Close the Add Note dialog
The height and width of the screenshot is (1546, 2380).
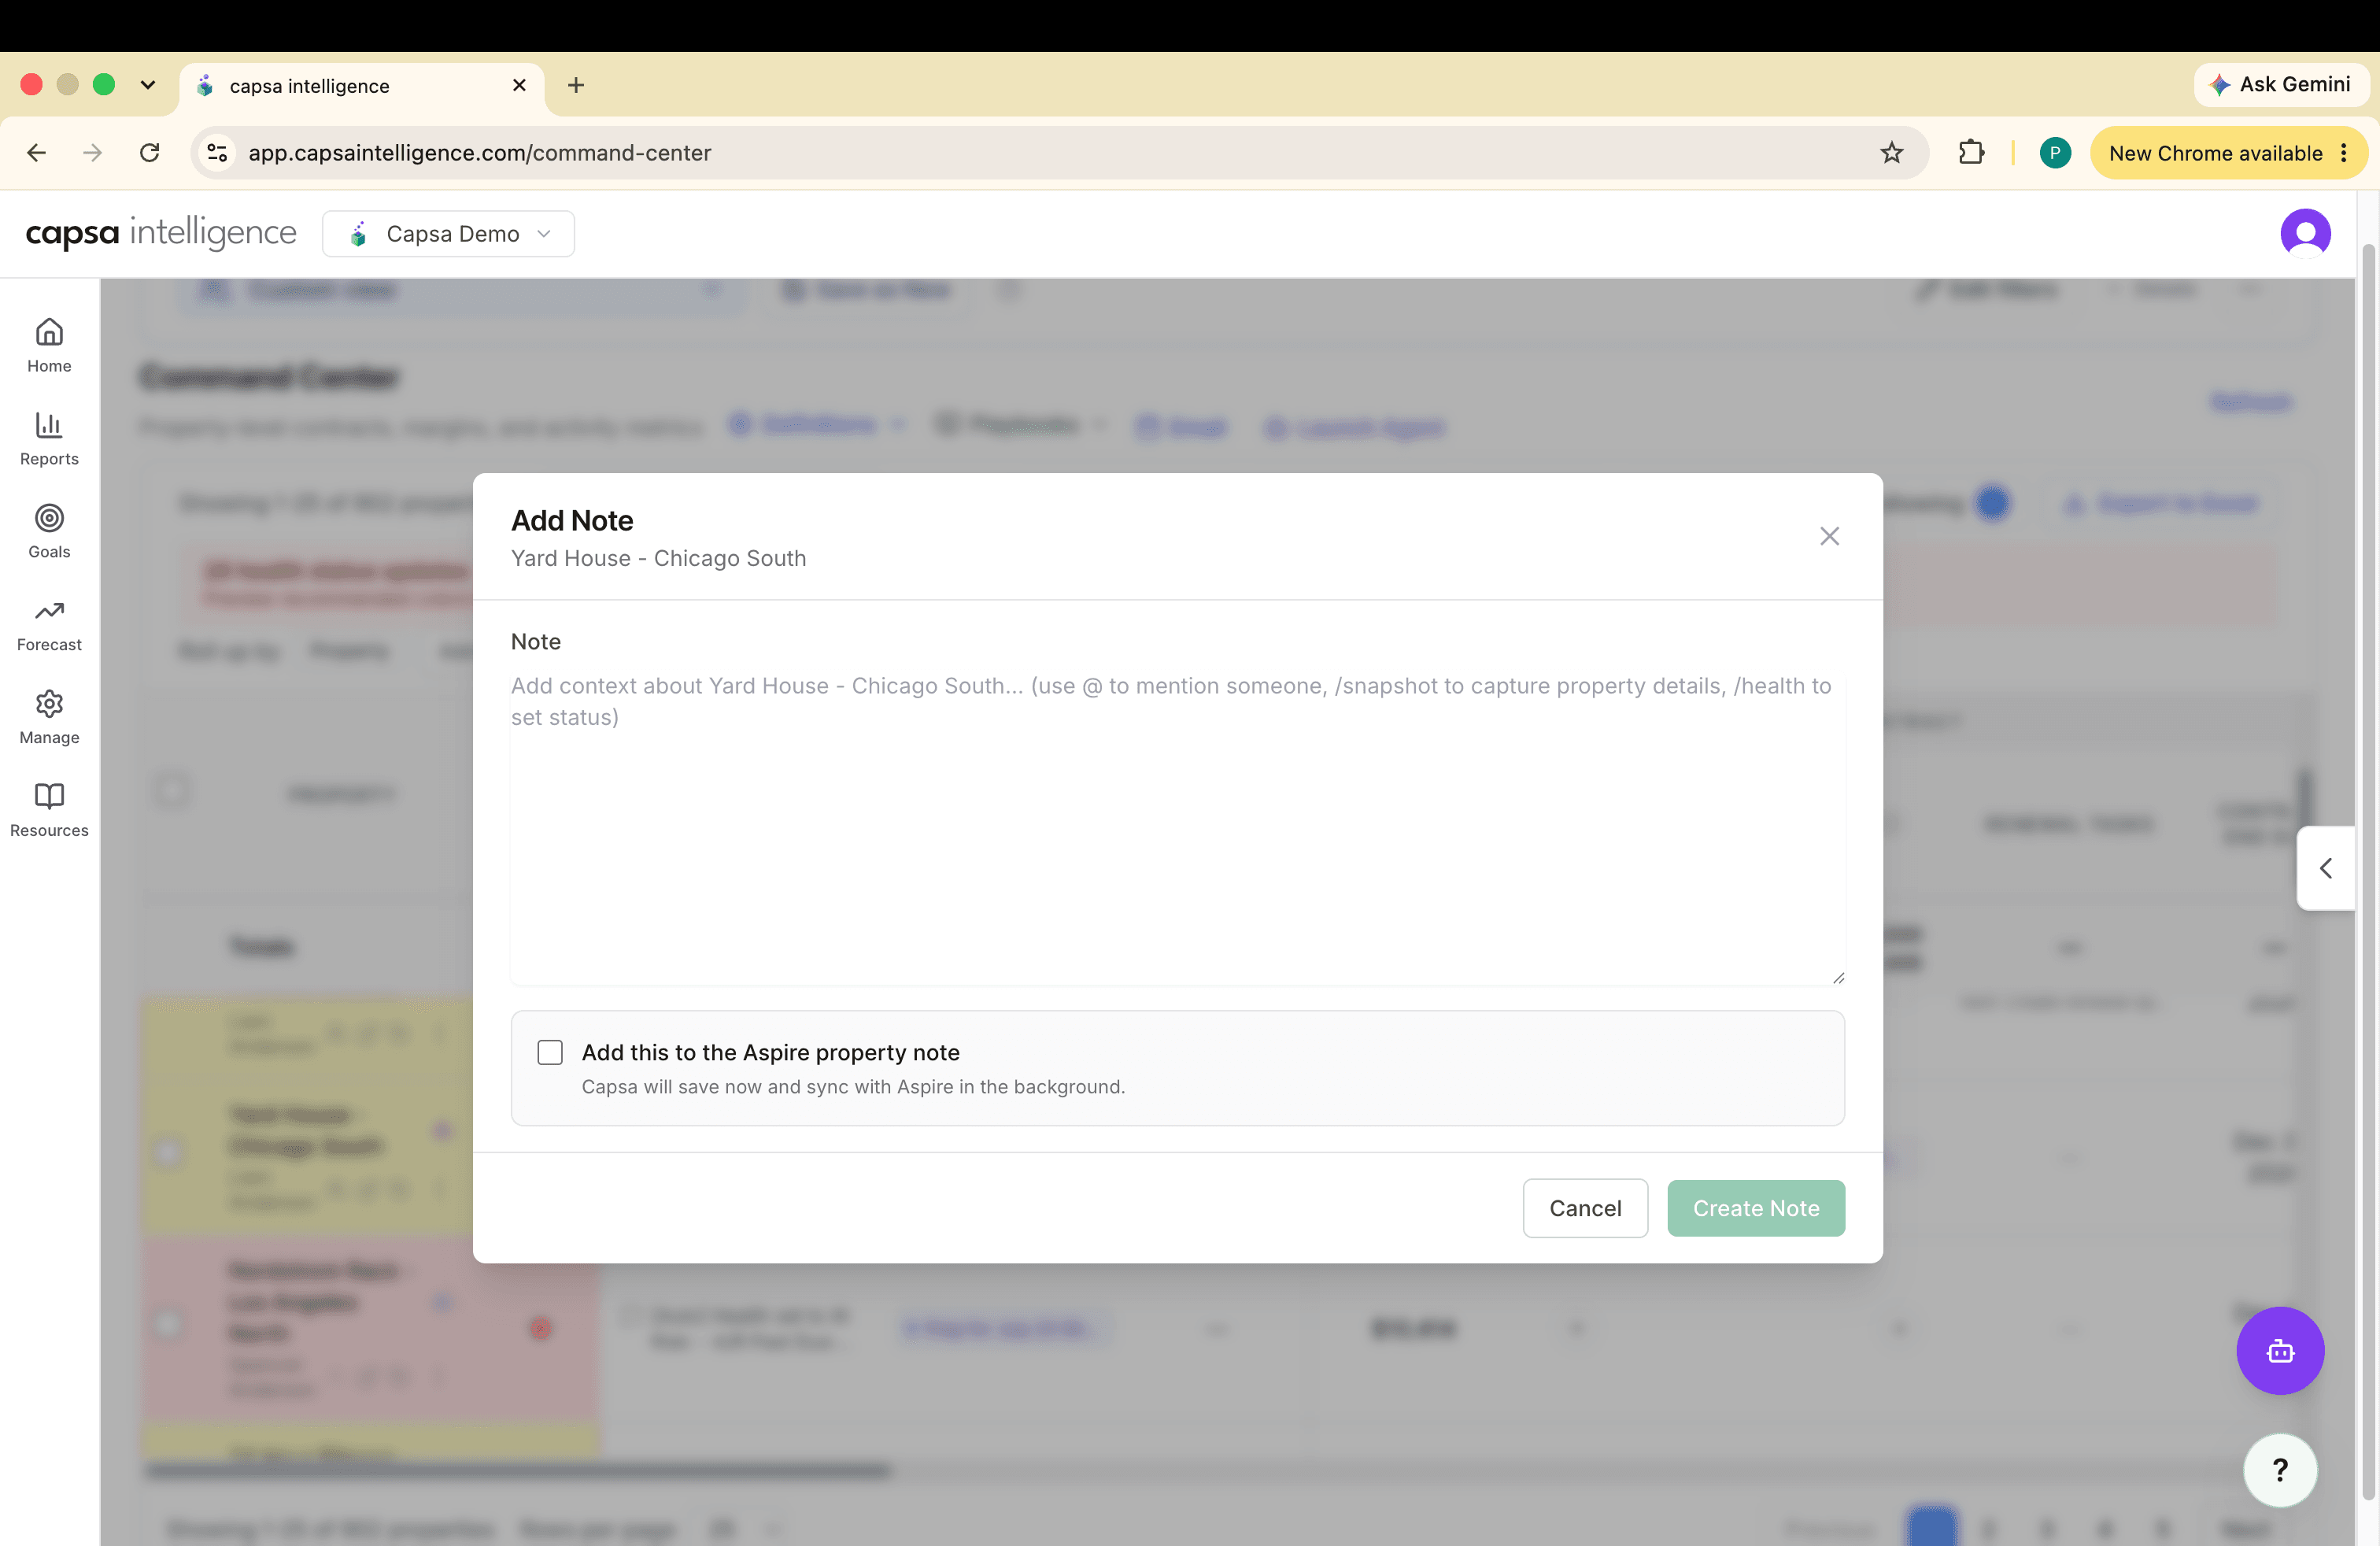(x=1829, y=536)
